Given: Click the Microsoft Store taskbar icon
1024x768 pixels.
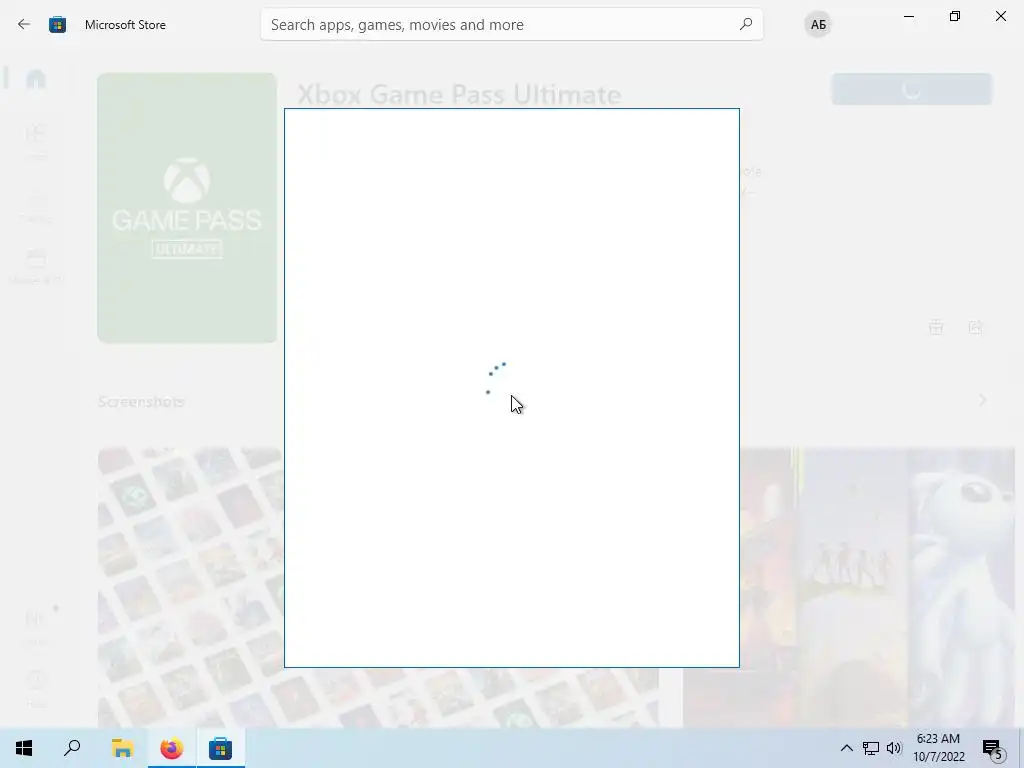Looking at the screenshot, I should (221, 748).
